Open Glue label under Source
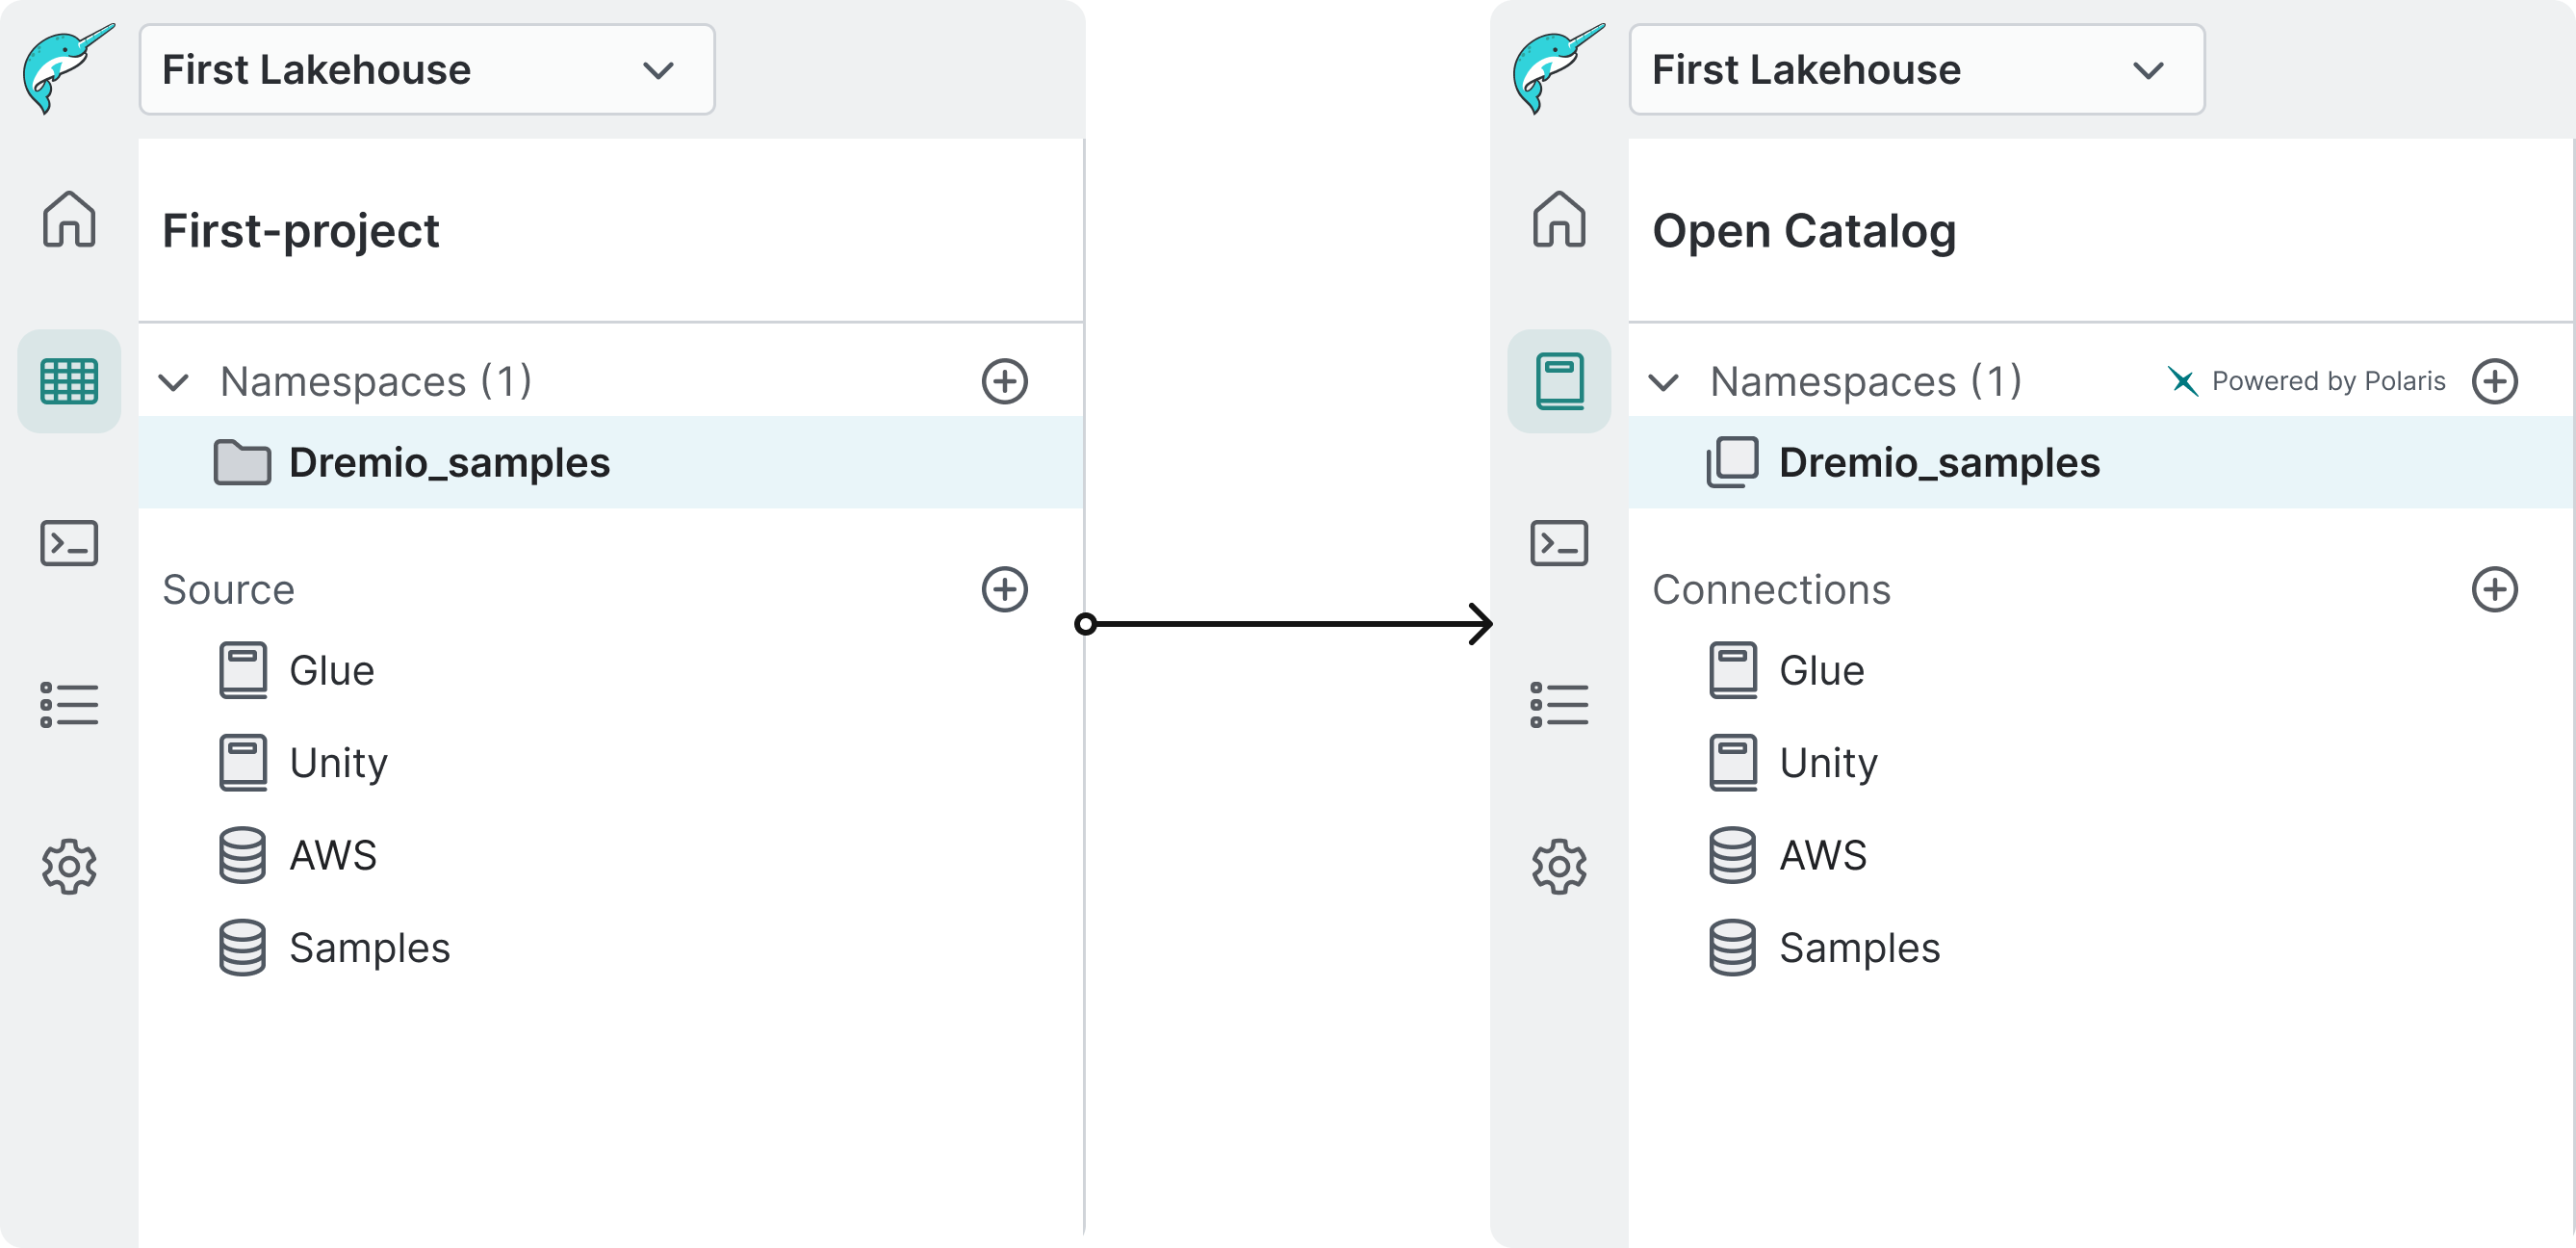The width and height of the screenshot is (2576, 1248). point(332,671)
